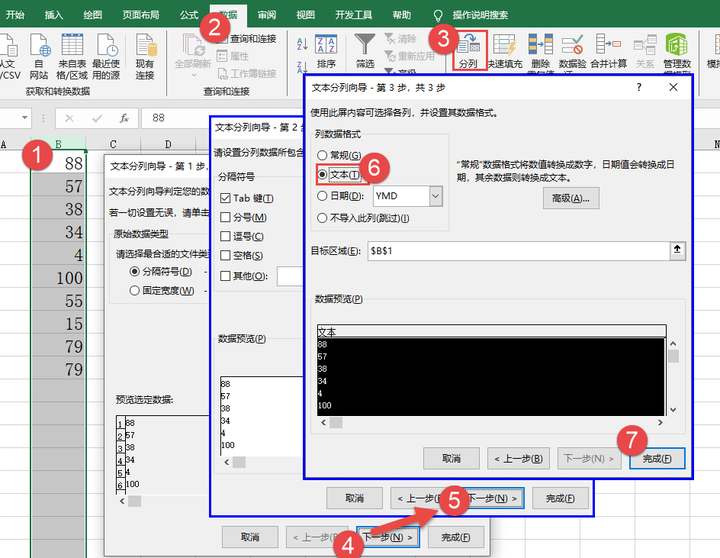
Task: Click 下一步(N) in step 1 wizard
Action: coord(388,537)
